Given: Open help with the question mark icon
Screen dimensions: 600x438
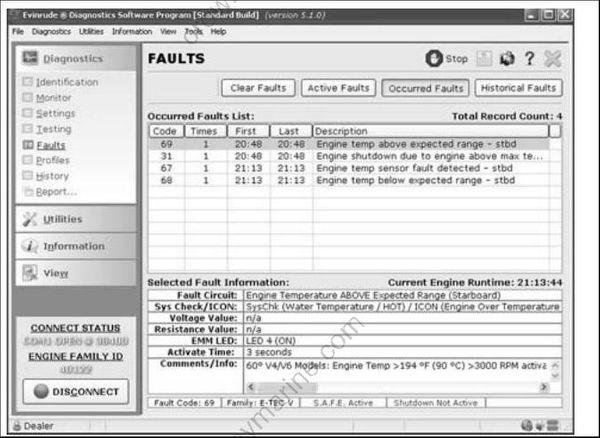Looking at the screenshot, I should (x=530, y=59).
